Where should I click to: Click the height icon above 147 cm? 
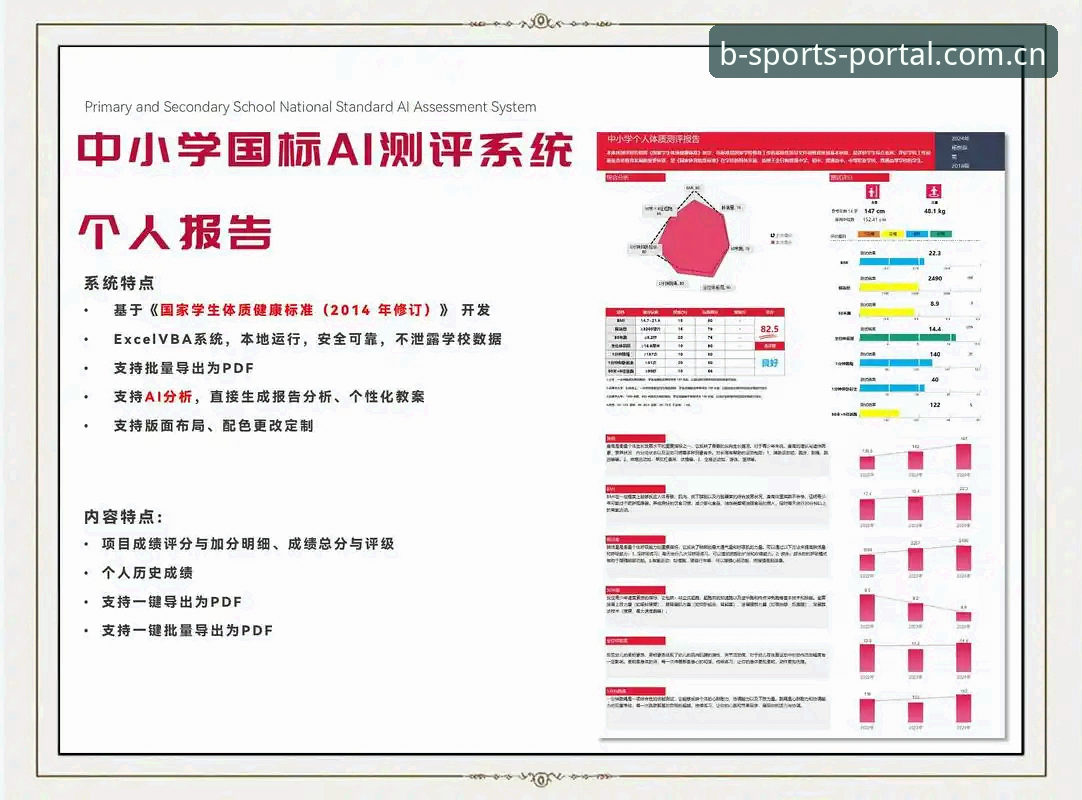[873, 191]
